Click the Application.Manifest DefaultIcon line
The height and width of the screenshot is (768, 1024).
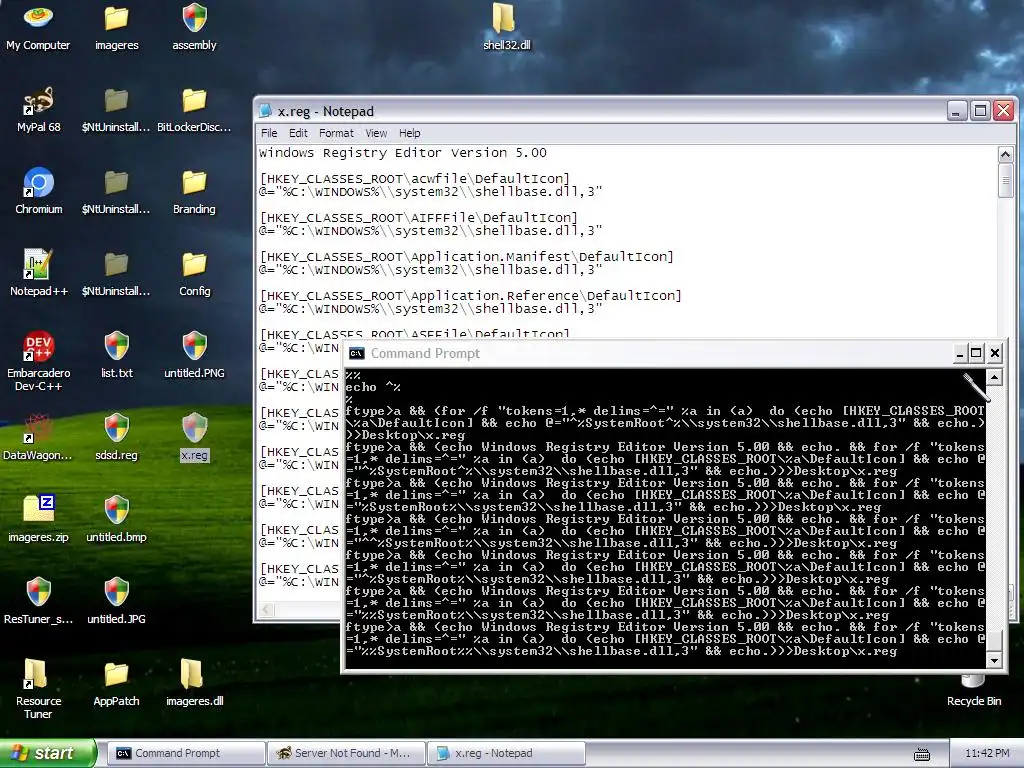(x=466, y=257)
